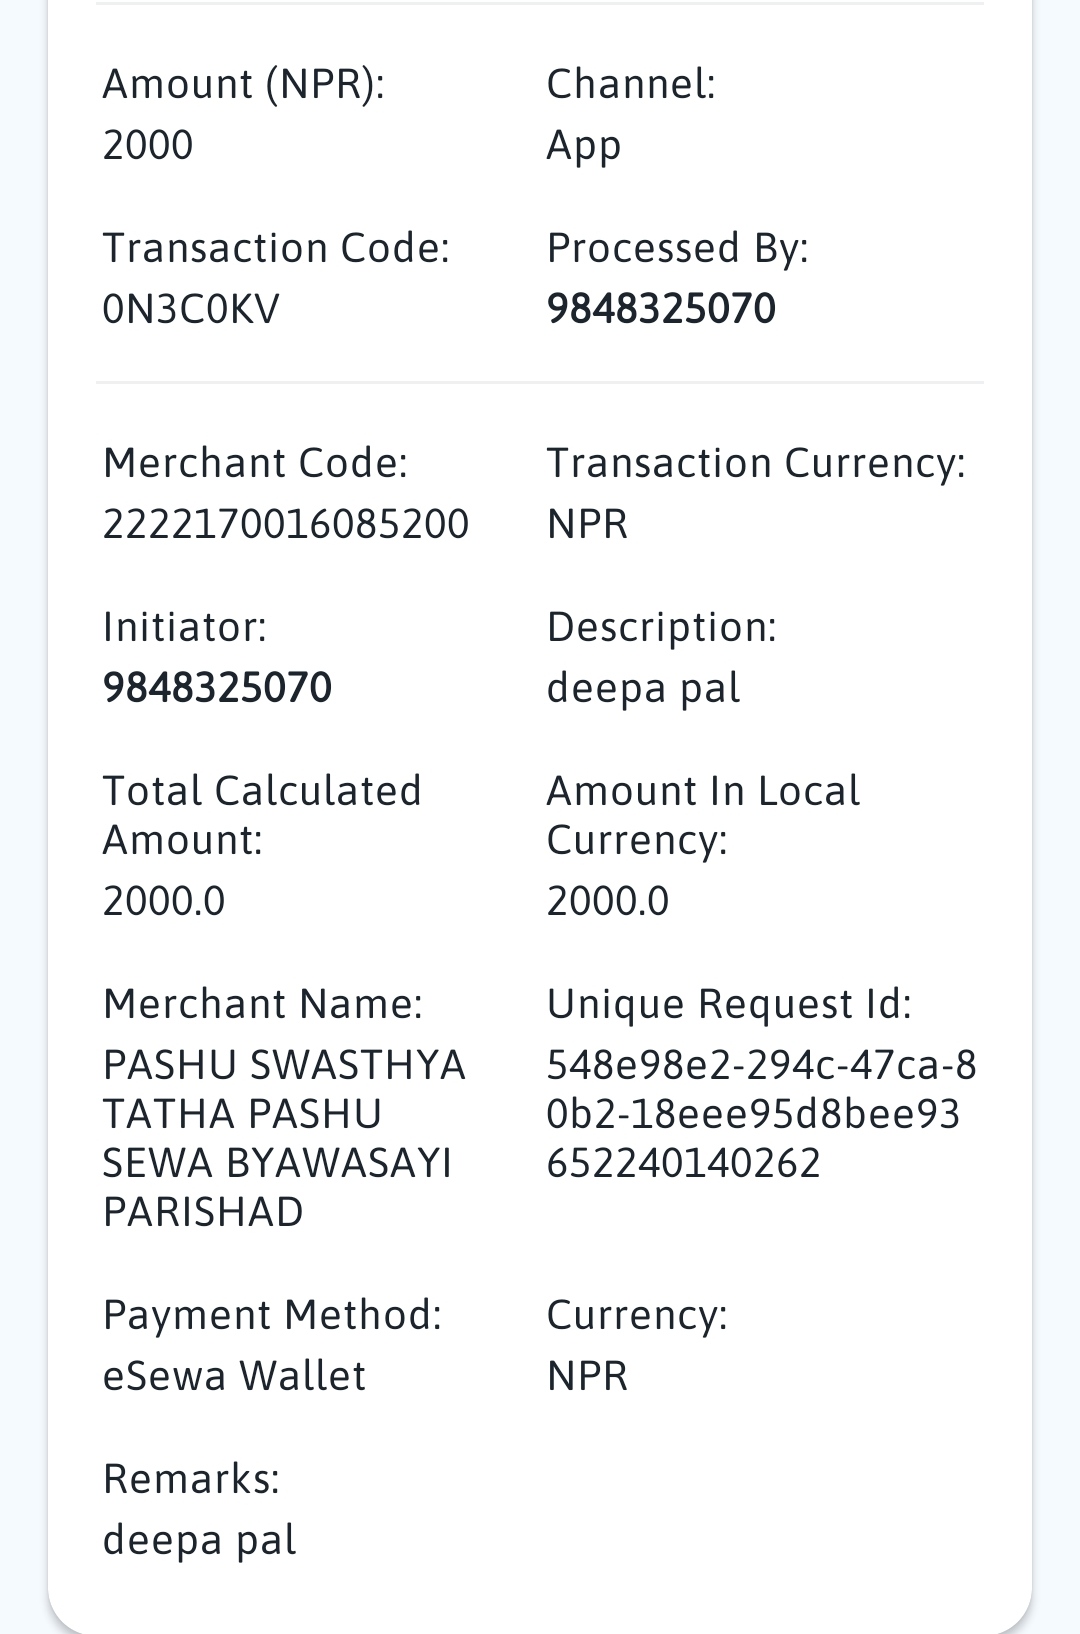Select the merchant code 2222170016085200
1080x1634 pixels.
click(286, 523)
